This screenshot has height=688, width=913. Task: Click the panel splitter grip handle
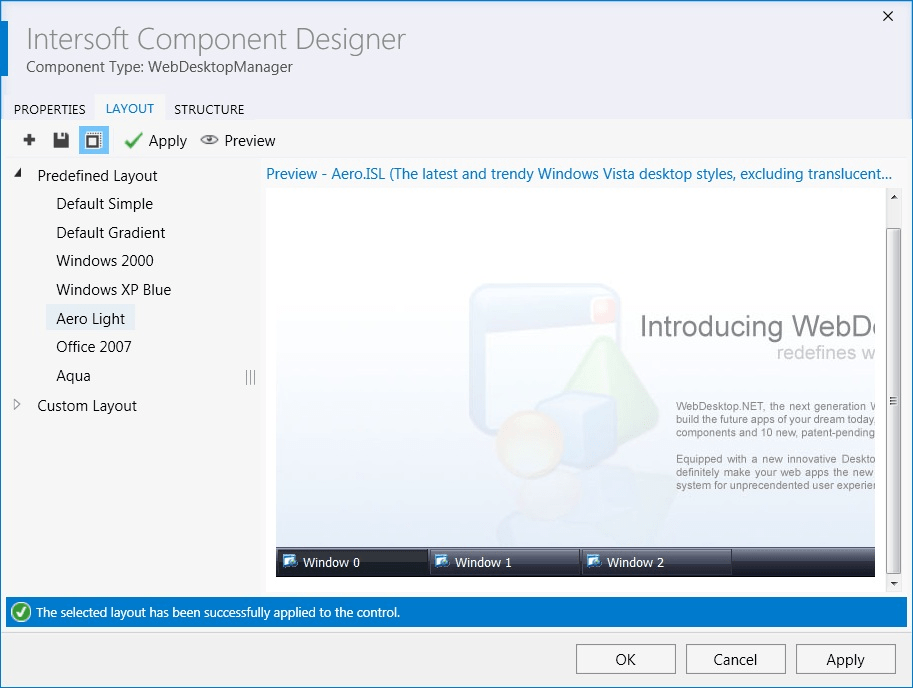click(250, 377)
